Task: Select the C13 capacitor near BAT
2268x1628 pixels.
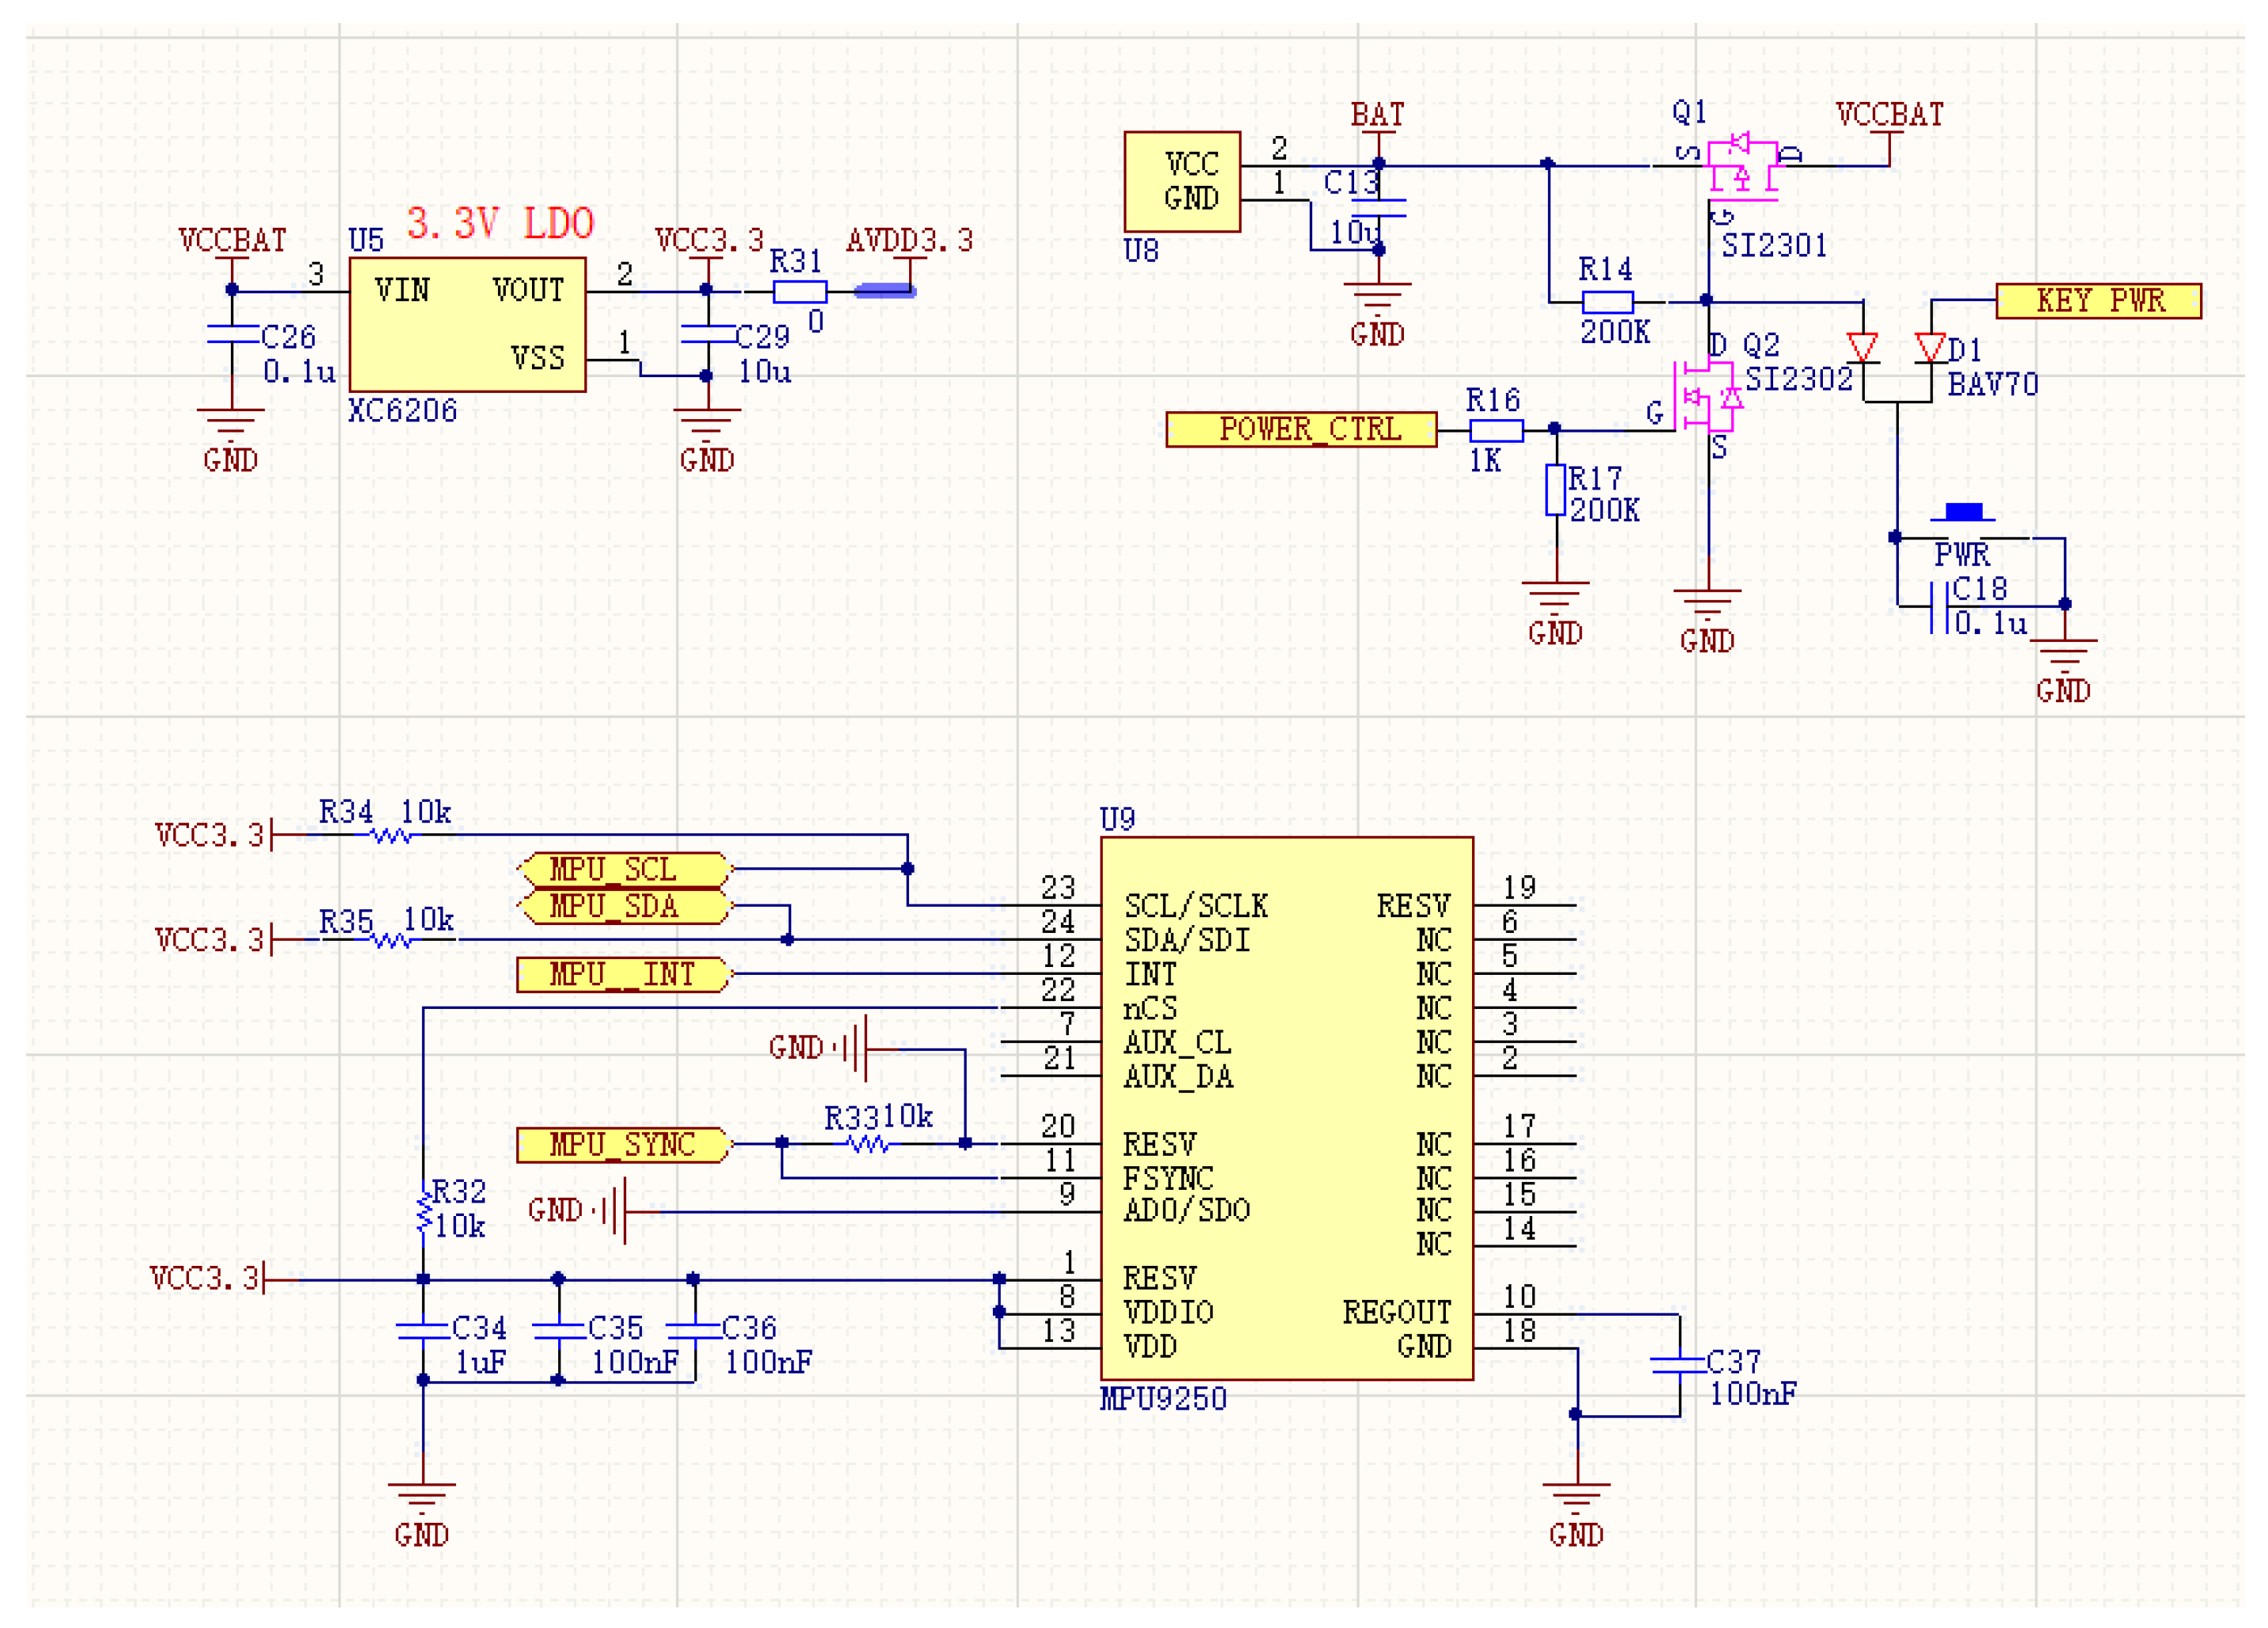Action: [x=1378, y=208]
